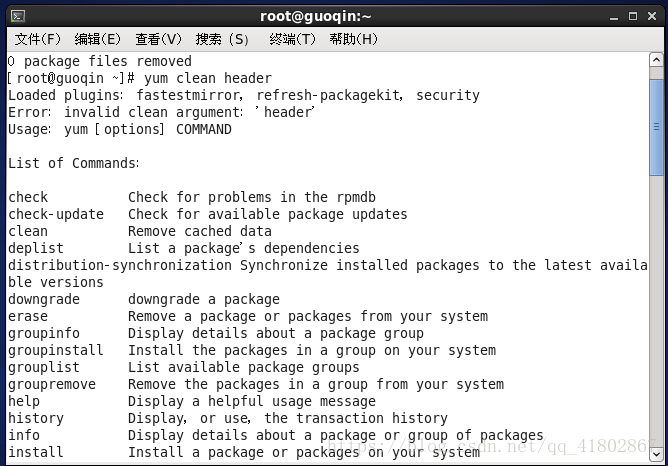
Task: Click 'List available package groups' description
Action: coord(244,367)
